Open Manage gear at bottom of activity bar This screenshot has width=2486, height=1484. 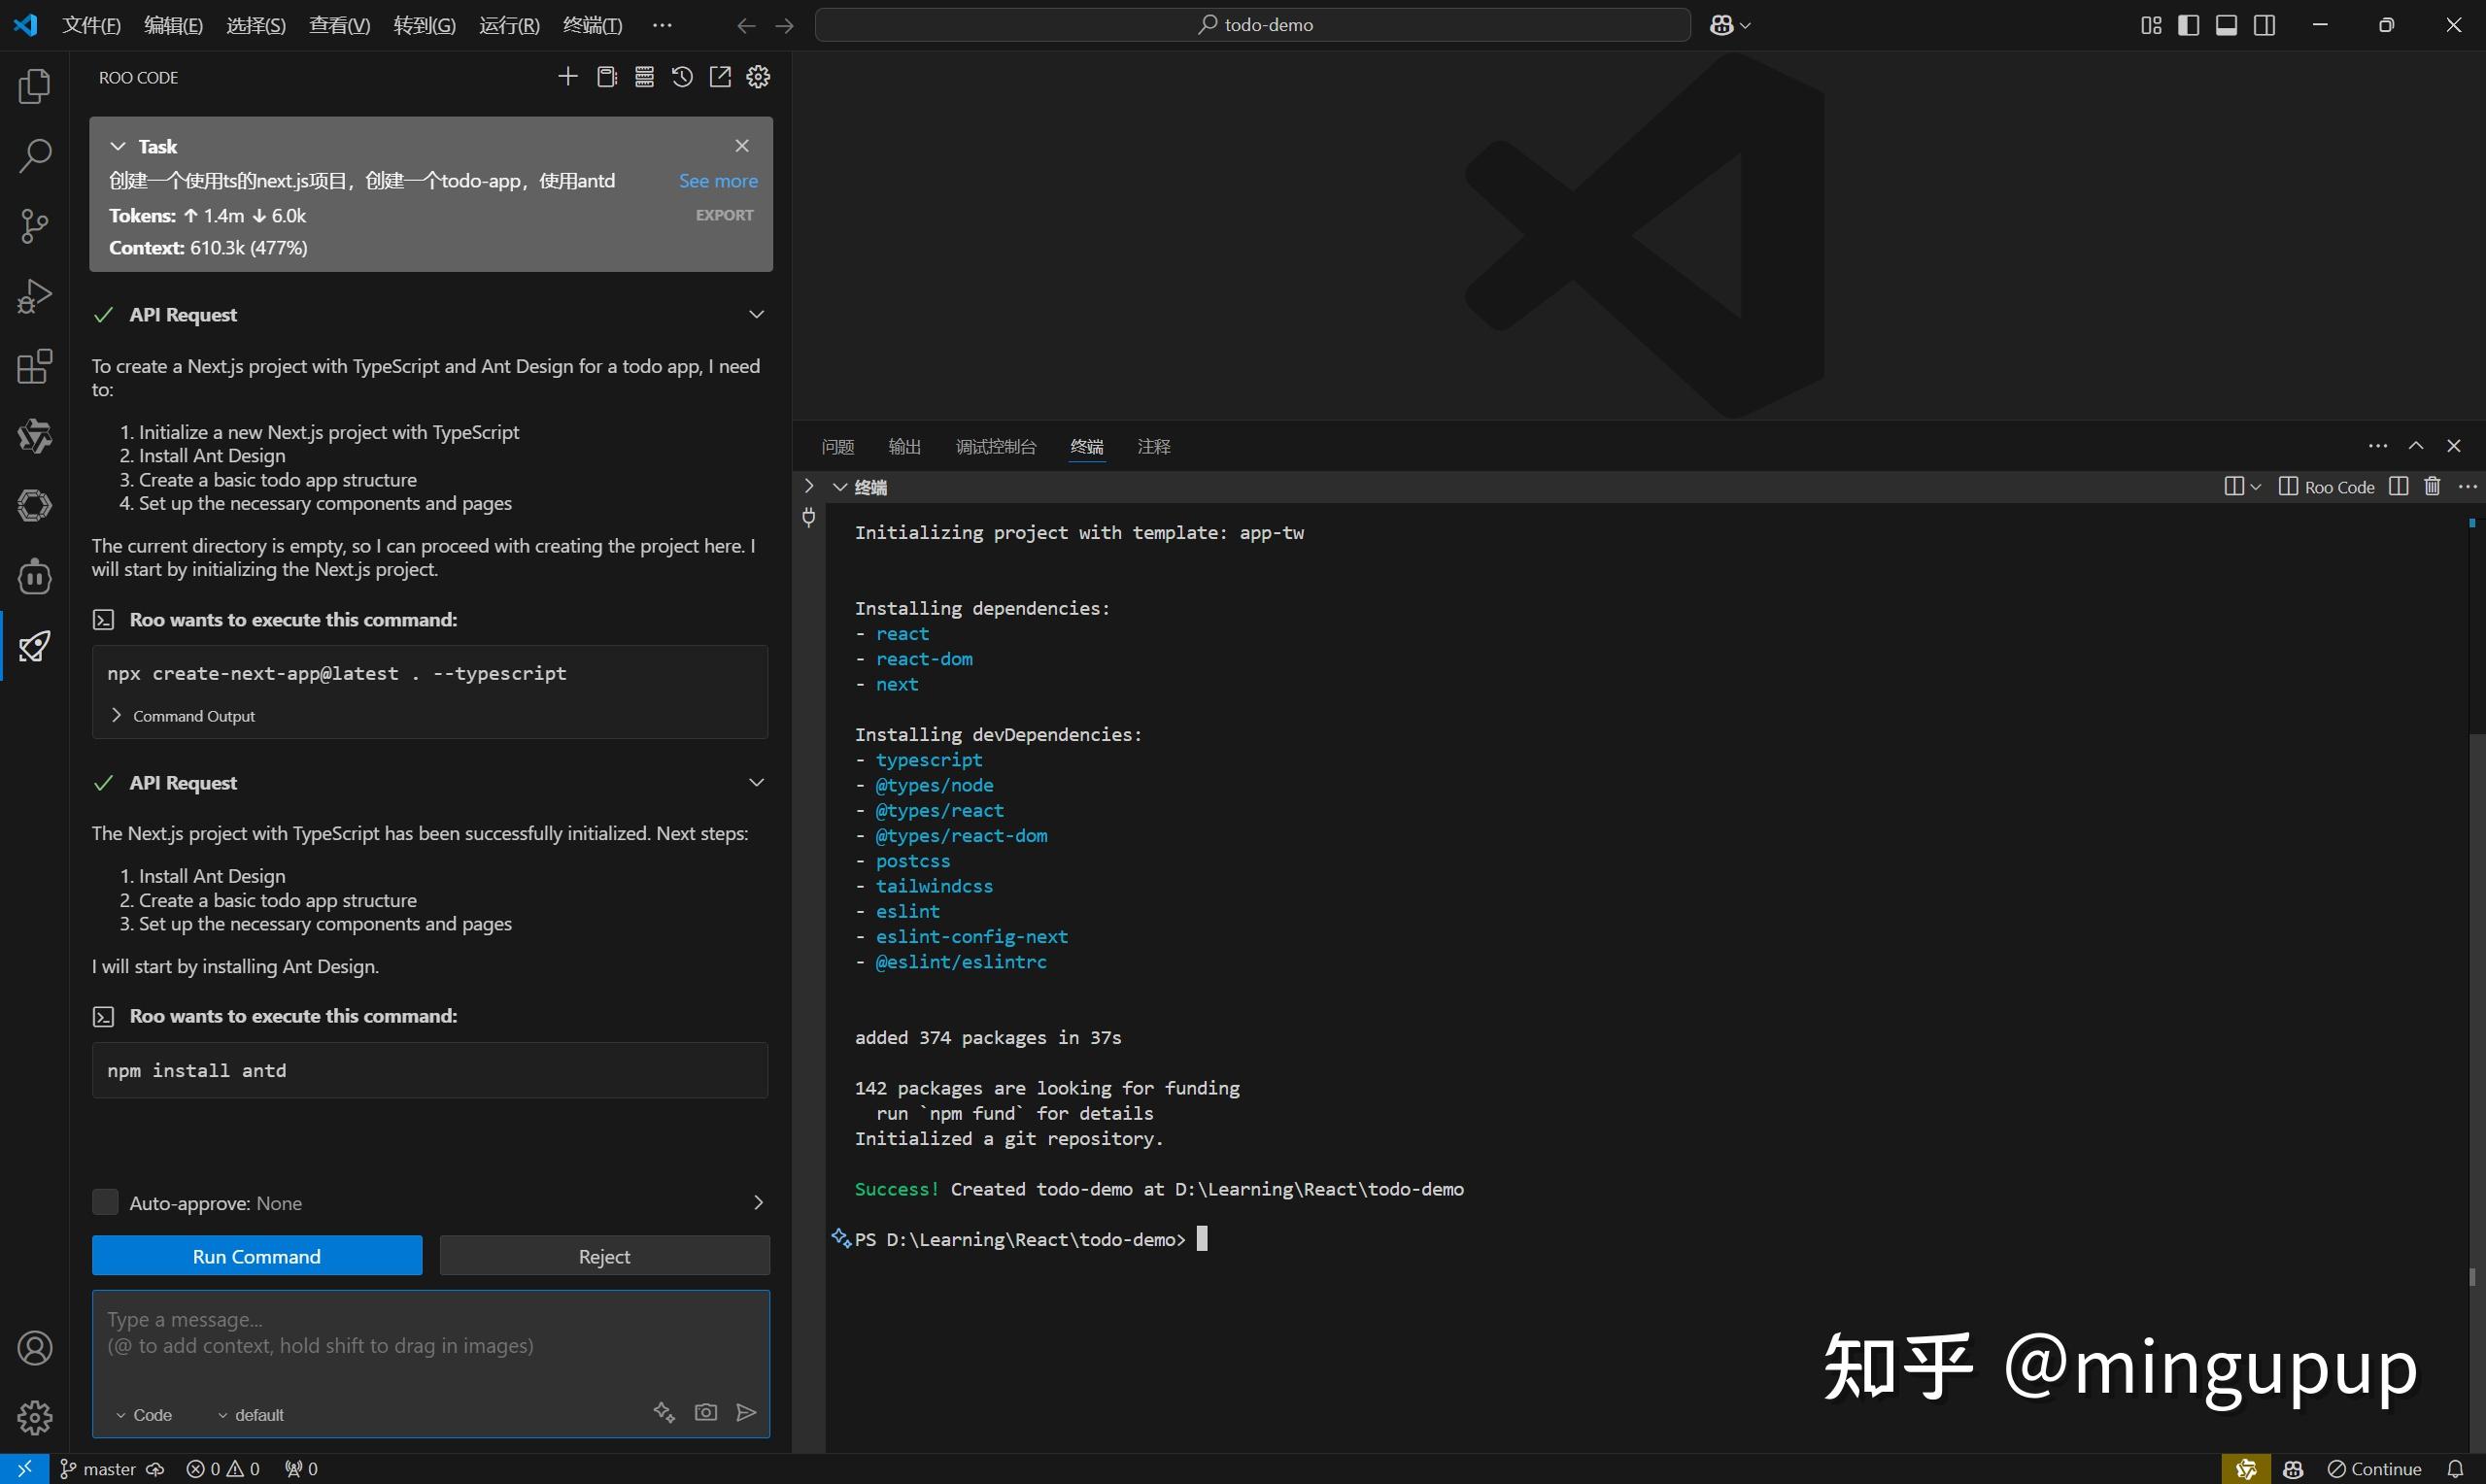[34, 1417]
